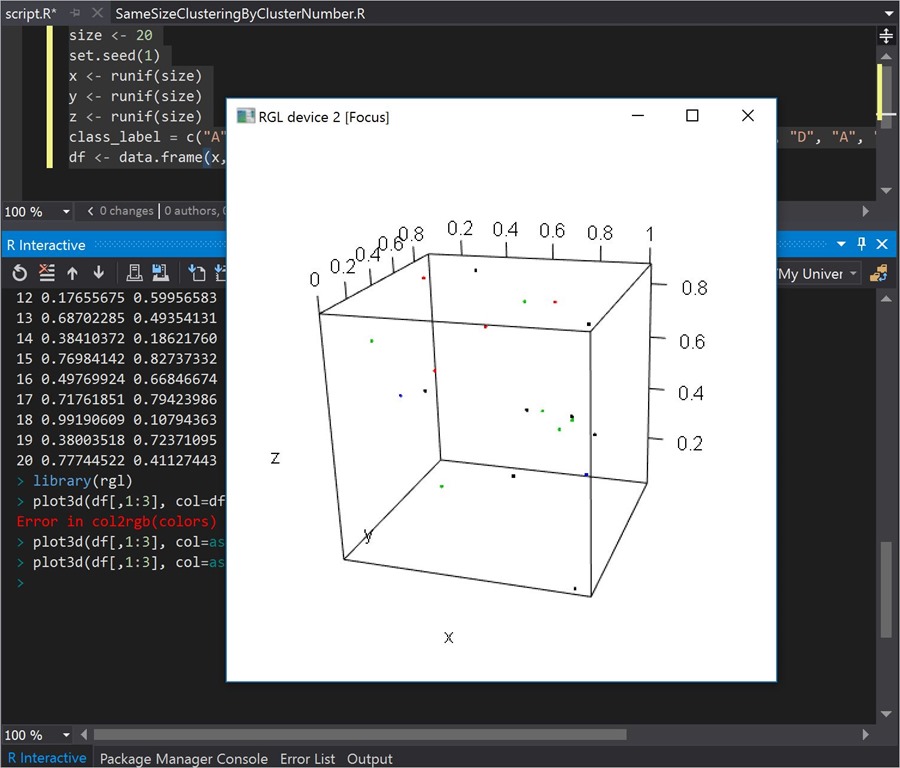Click the source file icon with blue arrow
The image size is (900, 768).
[x=197, y=273]
